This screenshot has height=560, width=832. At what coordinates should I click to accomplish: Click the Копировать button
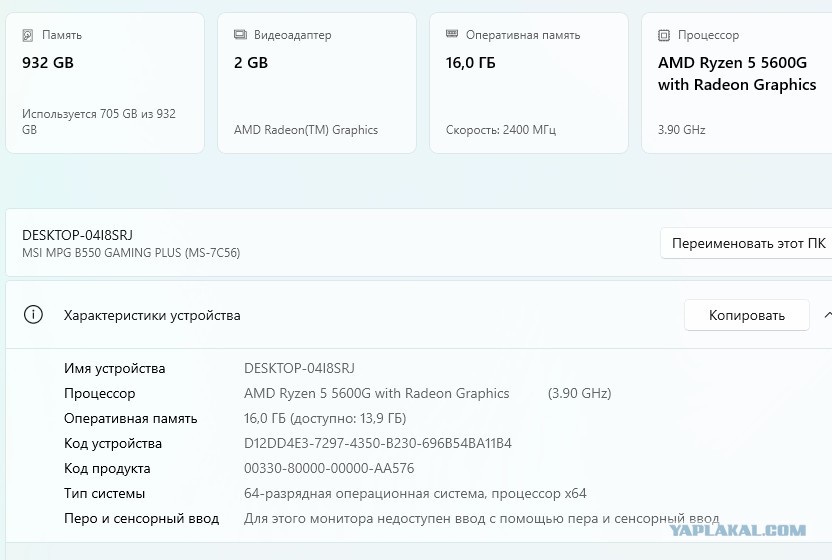pyautogui.click(x=747, y=315)
